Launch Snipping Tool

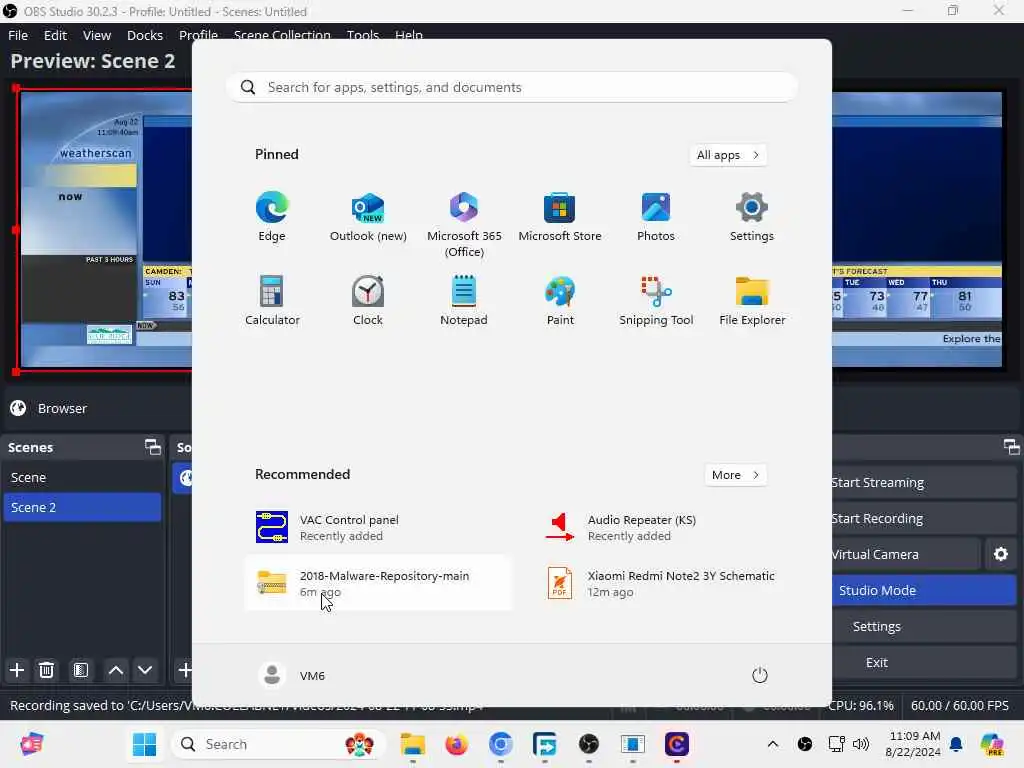(x=656, y=300)
